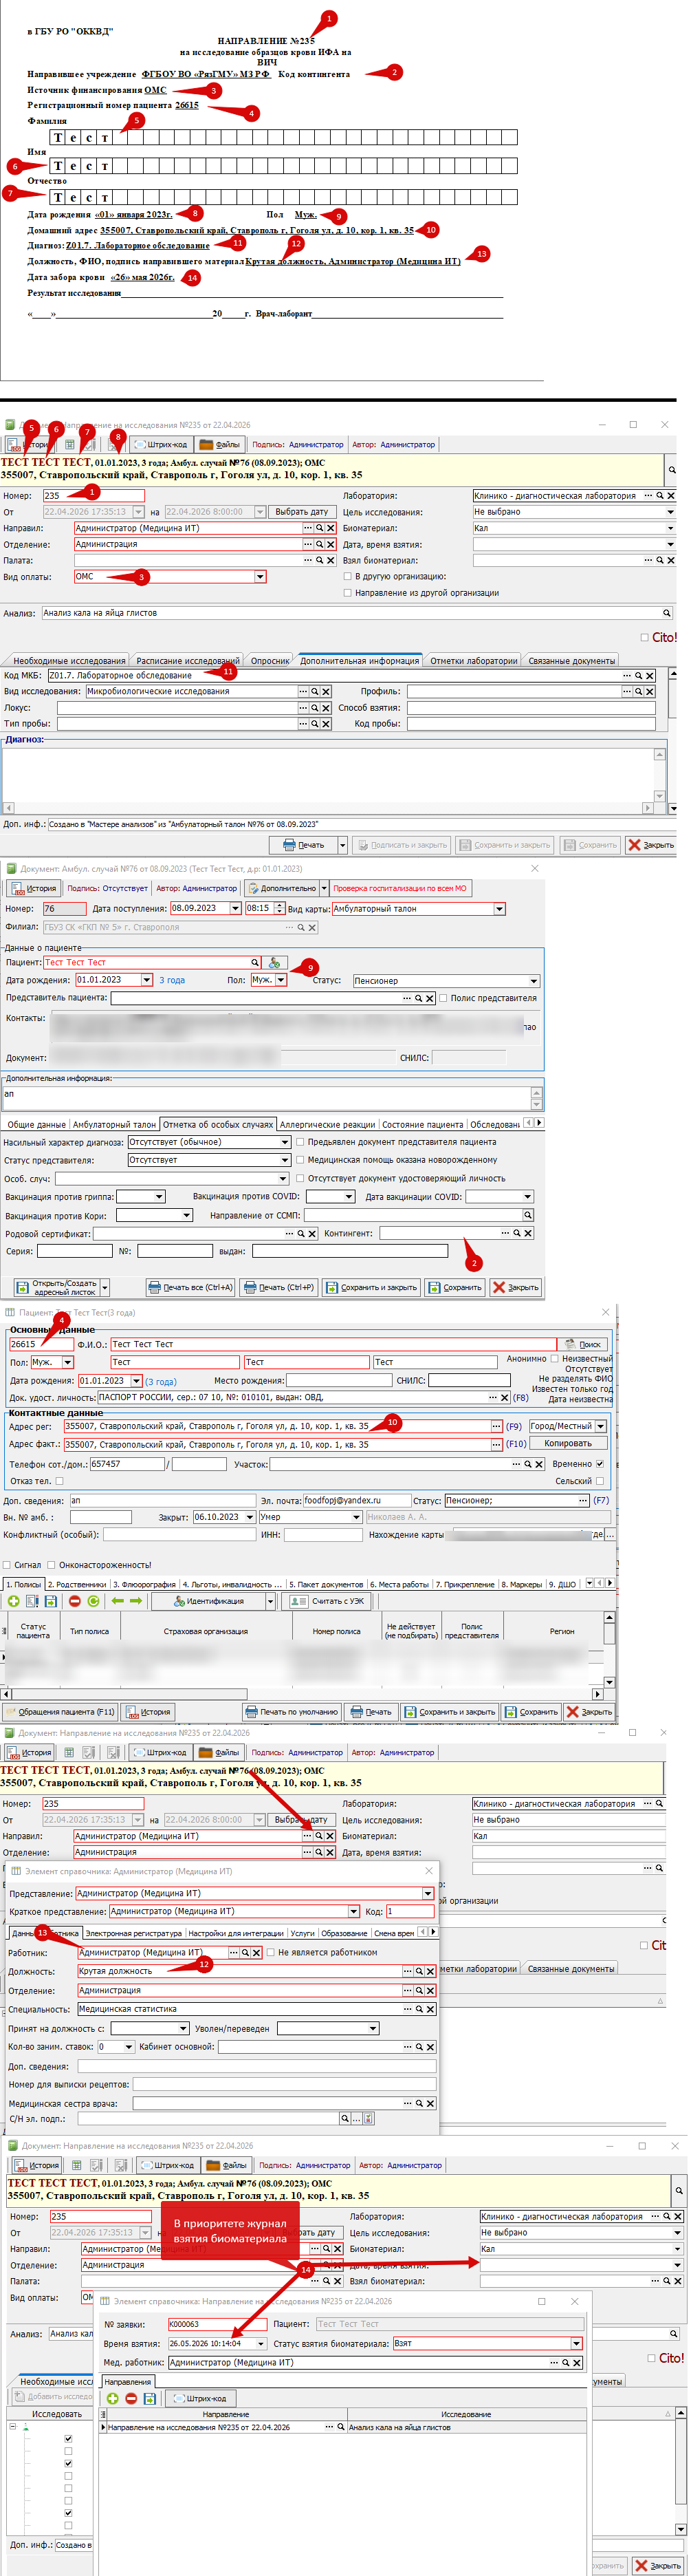
Task: Click the Печать button in the Направление №235 window with the Диагноз box
Action: 304,845
